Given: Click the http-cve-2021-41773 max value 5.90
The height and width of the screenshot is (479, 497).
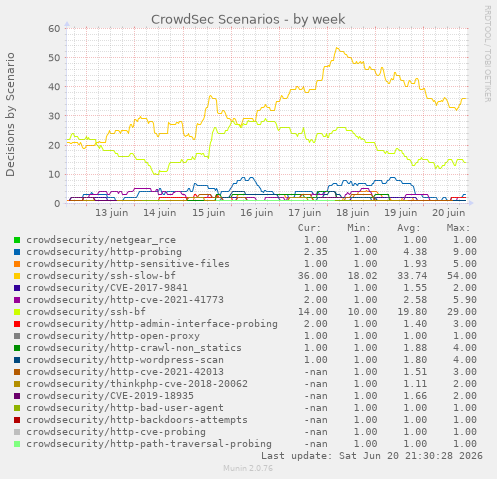Looking at the screenshot, I should click(x=465, y=300).
